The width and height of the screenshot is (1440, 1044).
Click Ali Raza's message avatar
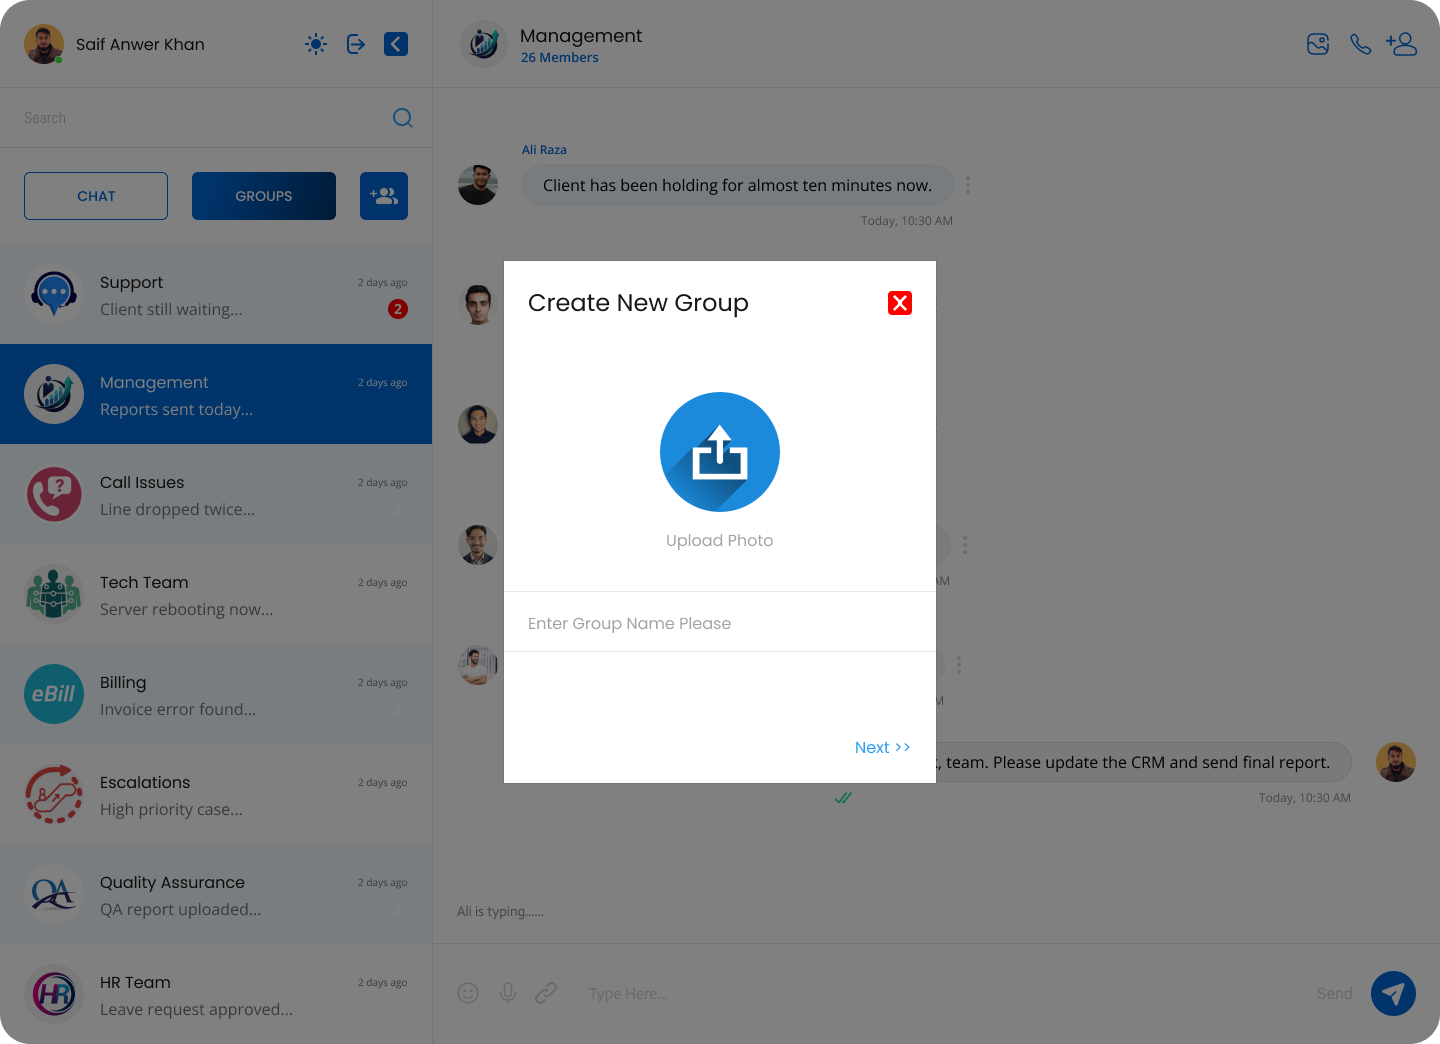pos(478,185)
